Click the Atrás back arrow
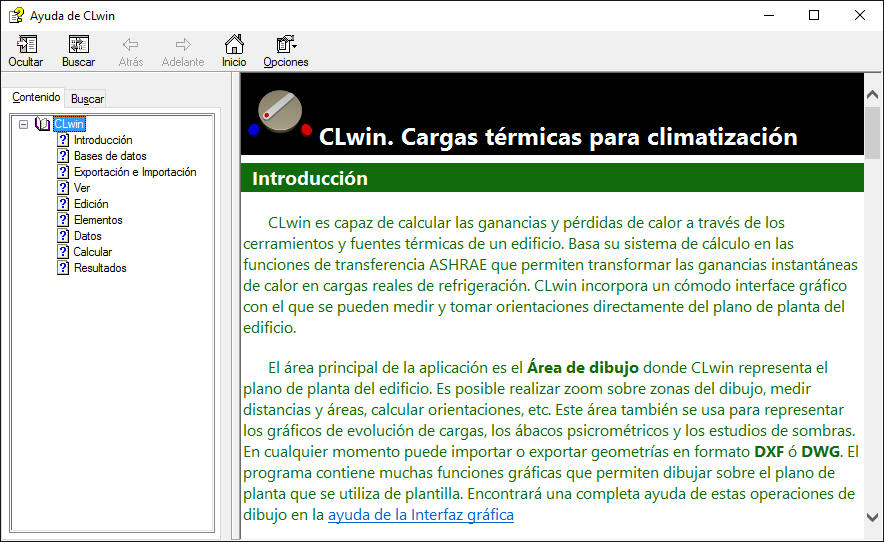Viewport: 884px width, 542px height. click(x=130, y=45)
